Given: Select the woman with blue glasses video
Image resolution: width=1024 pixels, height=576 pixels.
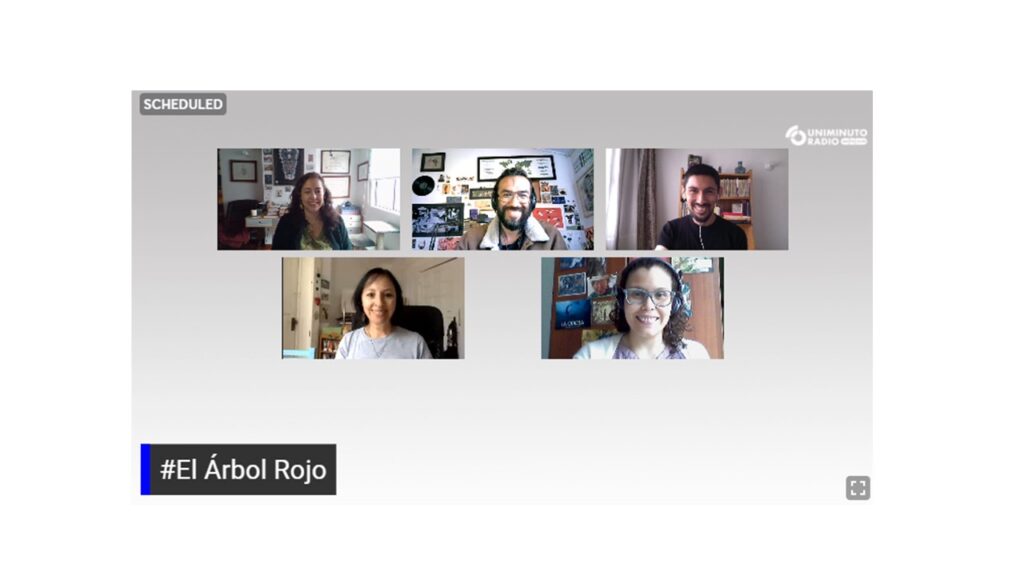Looking at the screenshot, I should [x=632, y=308].
